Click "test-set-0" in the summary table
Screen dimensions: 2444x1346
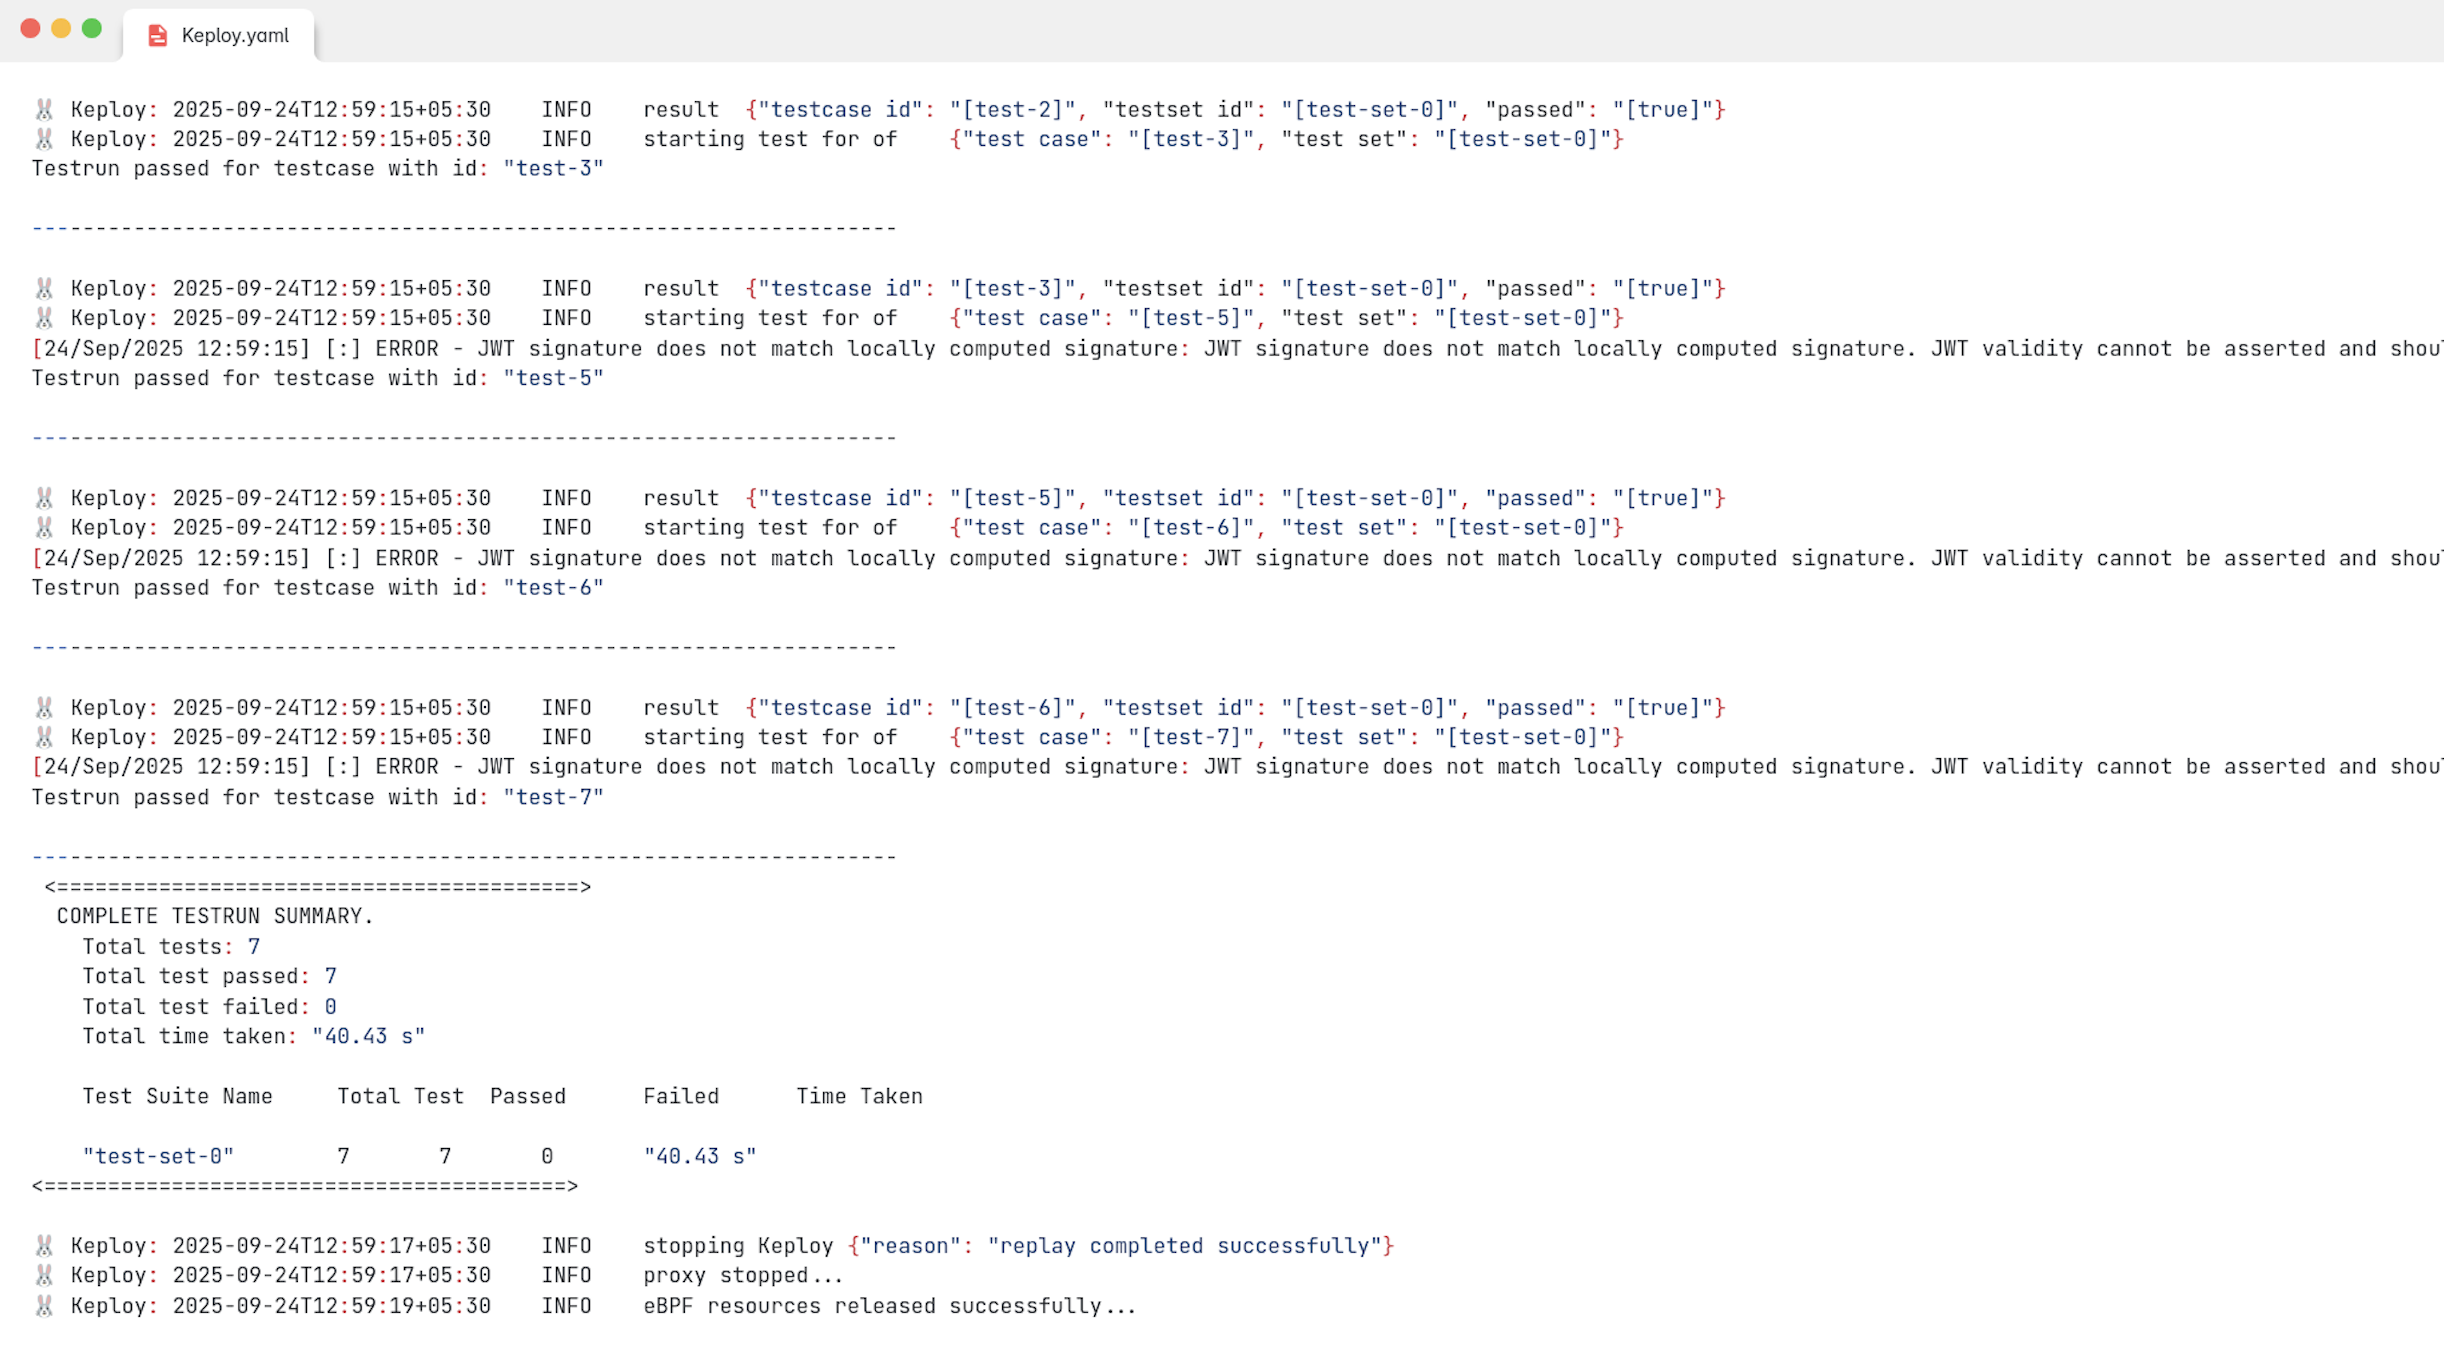158,1156
